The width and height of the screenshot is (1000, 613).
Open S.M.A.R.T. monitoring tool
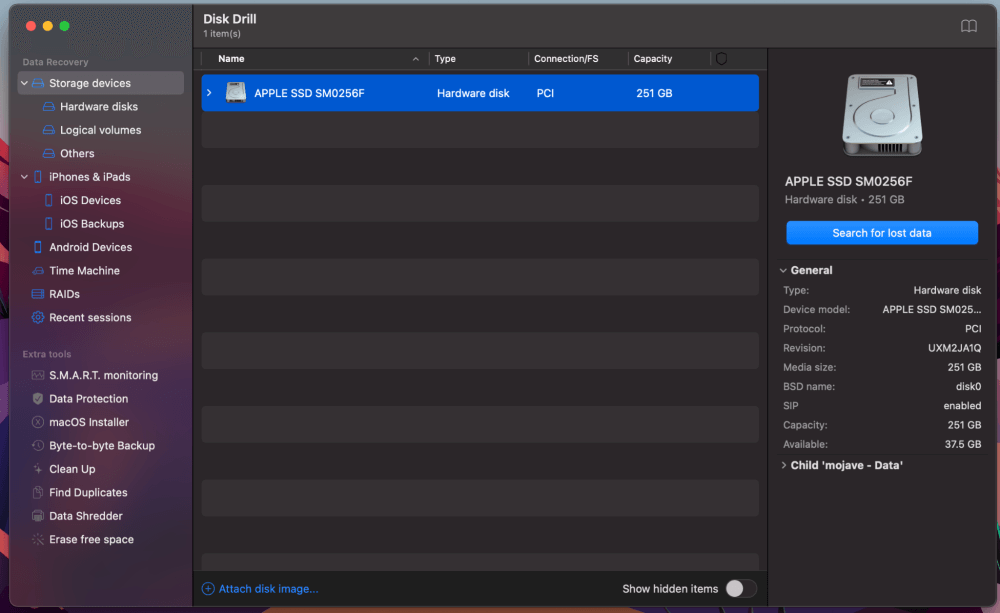click(103, 375)
